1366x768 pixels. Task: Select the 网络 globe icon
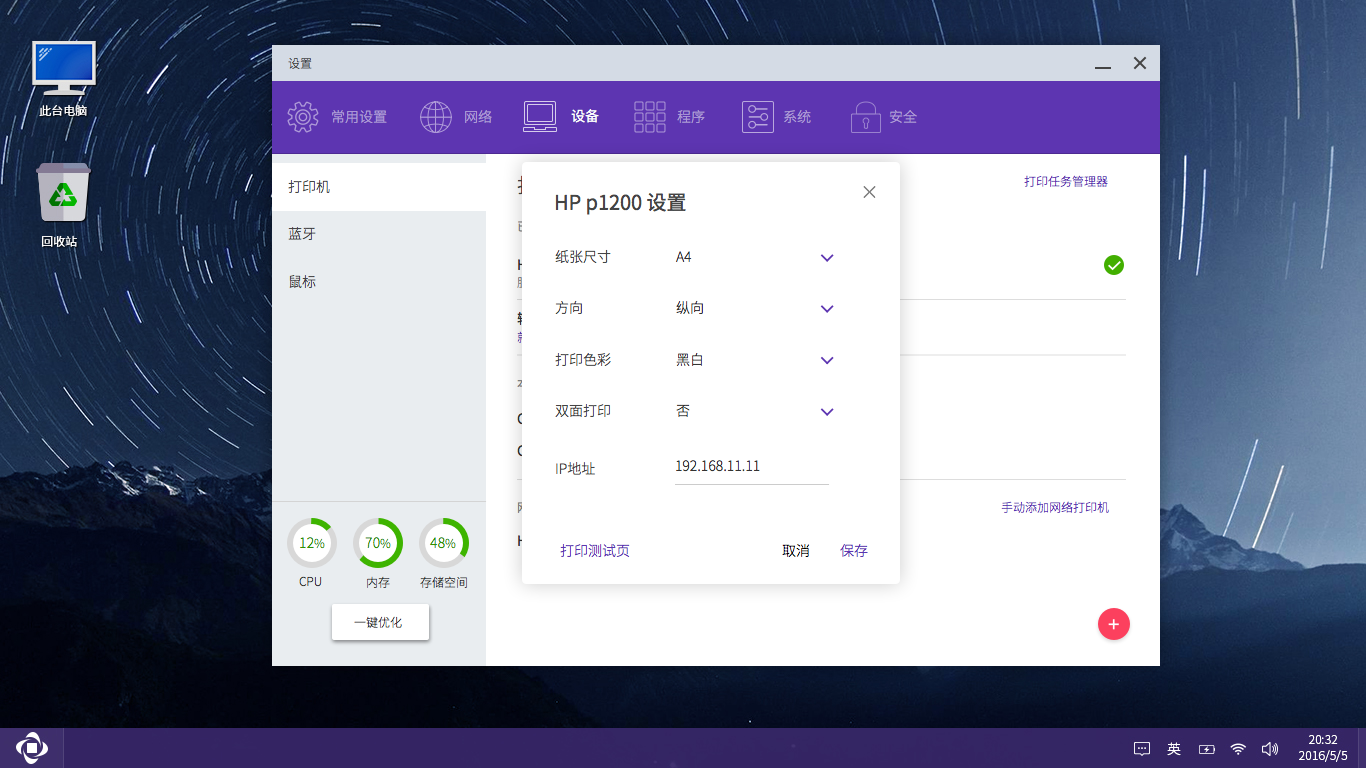pos(436,117)
